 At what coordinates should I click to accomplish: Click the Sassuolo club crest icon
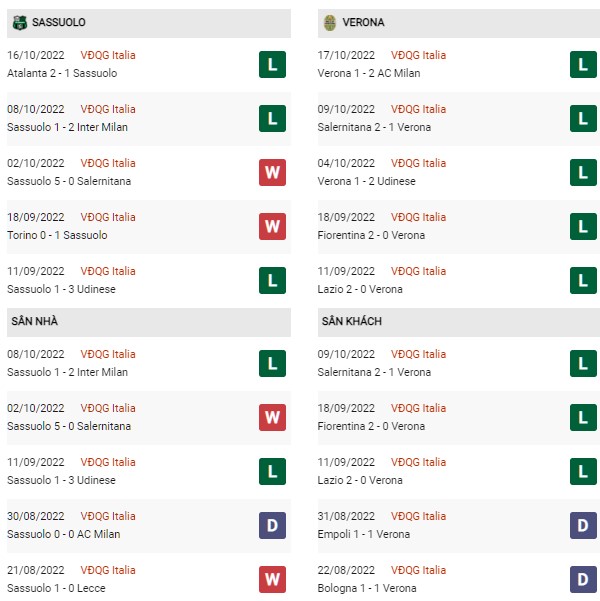click(20, 23)
